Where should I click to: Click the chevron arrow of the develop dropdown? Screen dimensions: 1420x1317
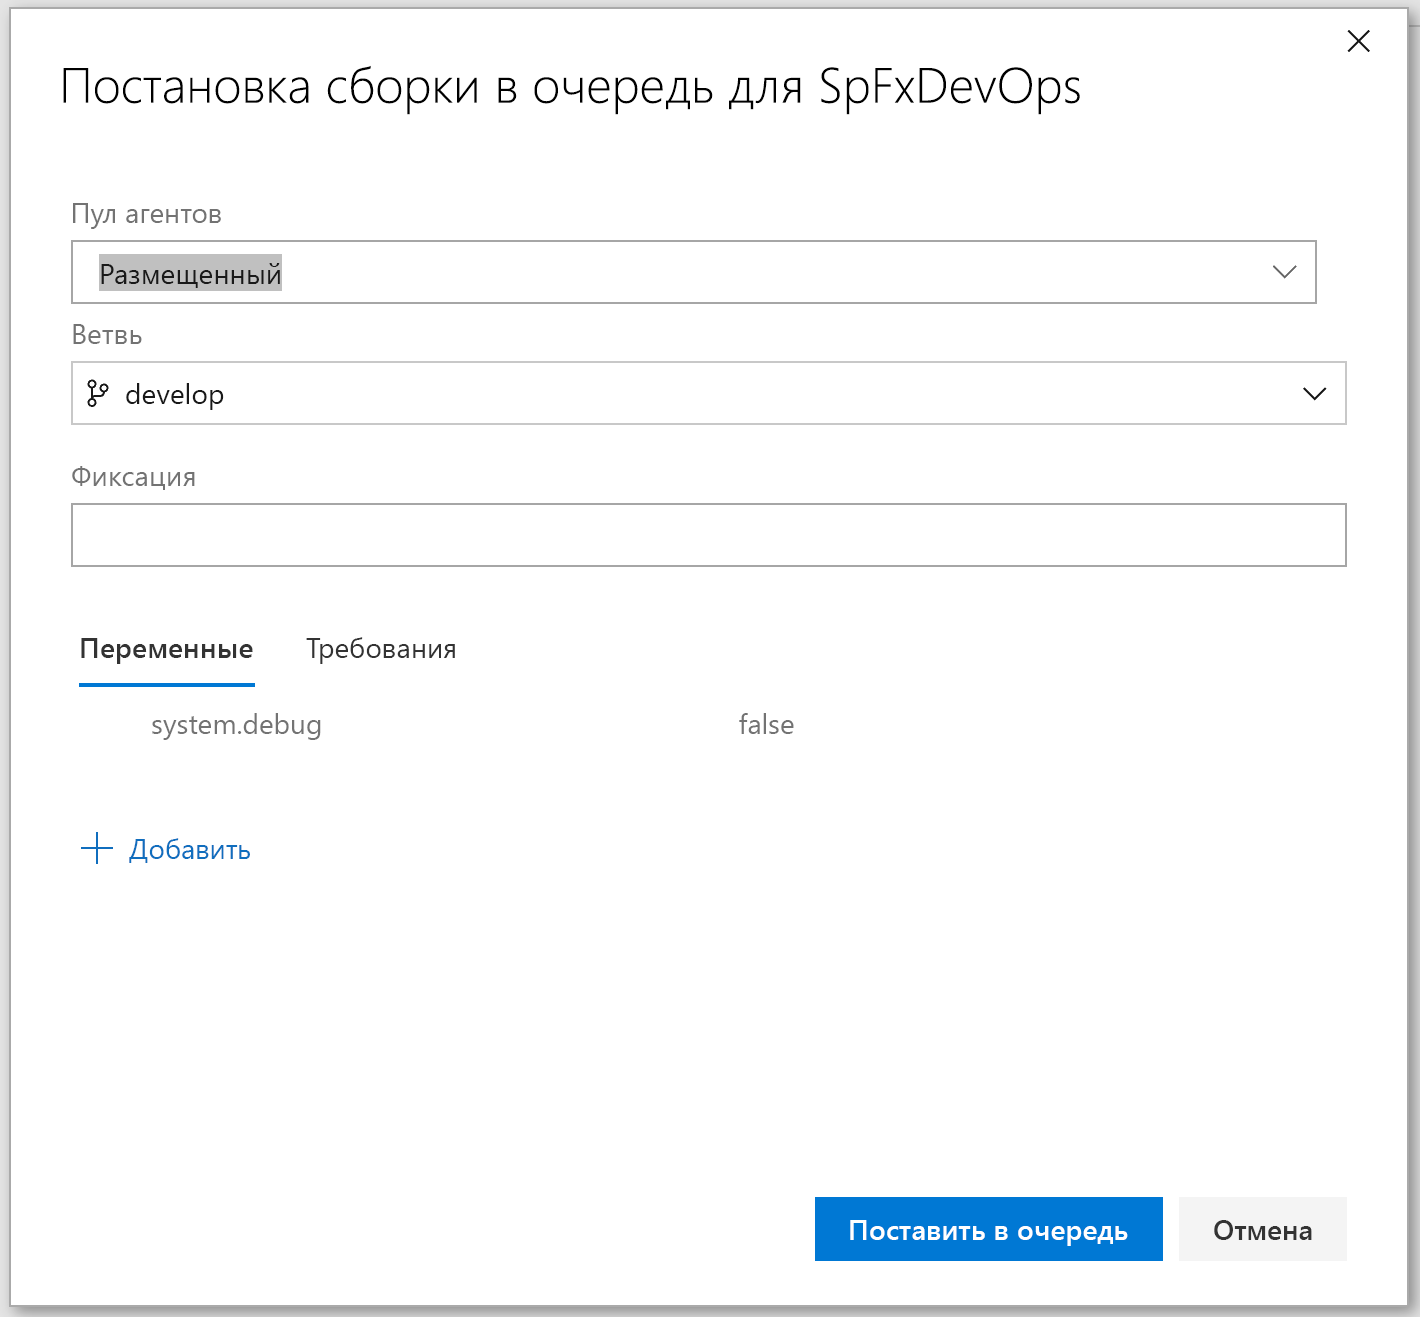pyautogui.click(x=1314, y=394)
